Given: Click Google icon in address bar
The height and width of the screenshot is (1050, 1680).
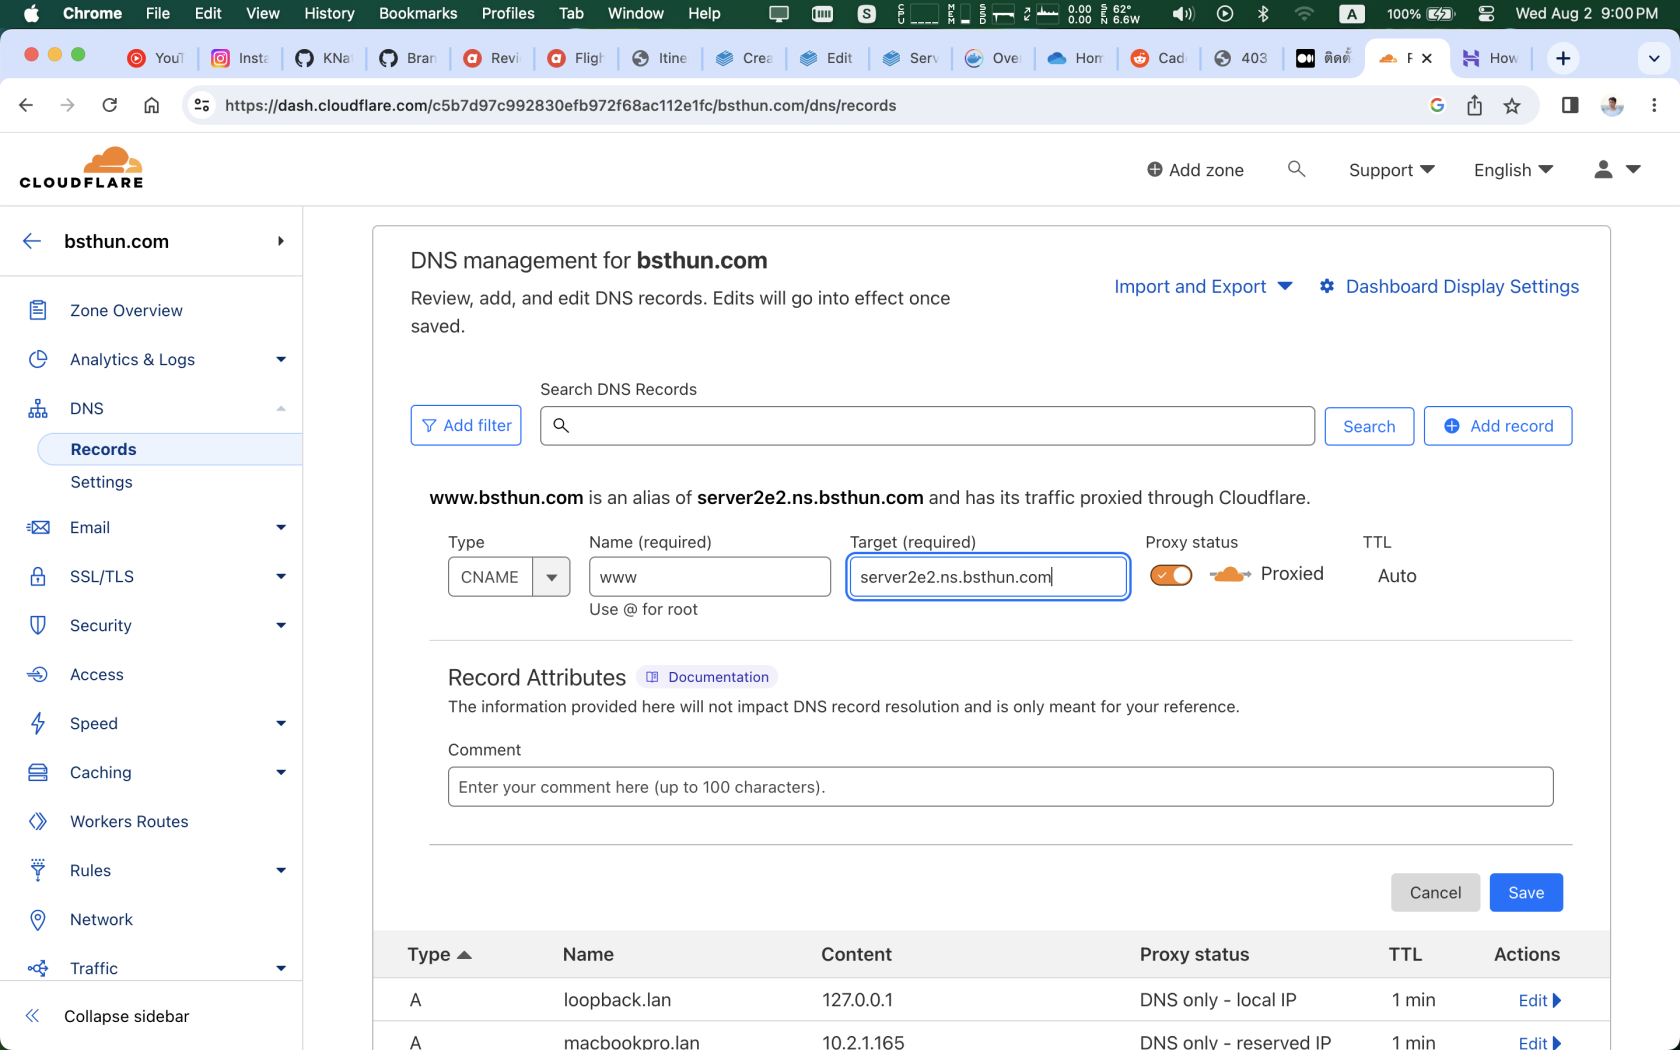Looking at the screenshot, I should coord(1437,105).
